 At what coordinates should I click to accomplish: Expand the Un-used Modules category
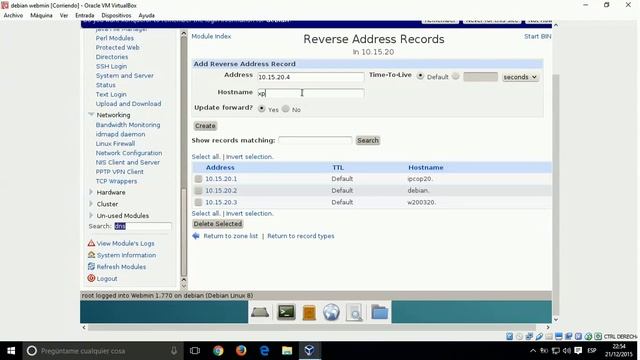91,215
